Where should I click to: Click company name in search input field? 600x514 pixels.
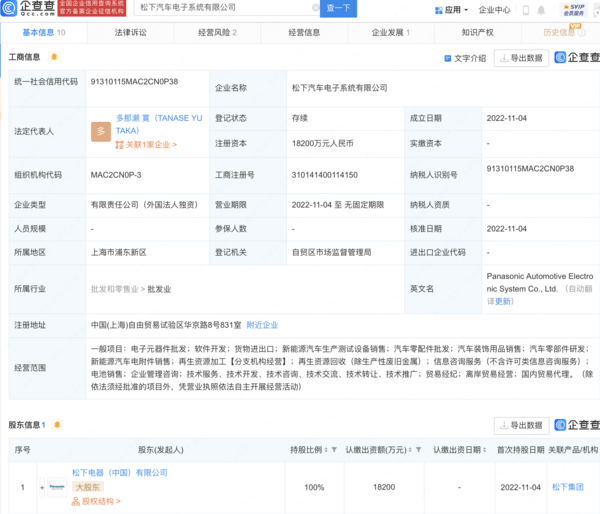[x=188, y=8]
